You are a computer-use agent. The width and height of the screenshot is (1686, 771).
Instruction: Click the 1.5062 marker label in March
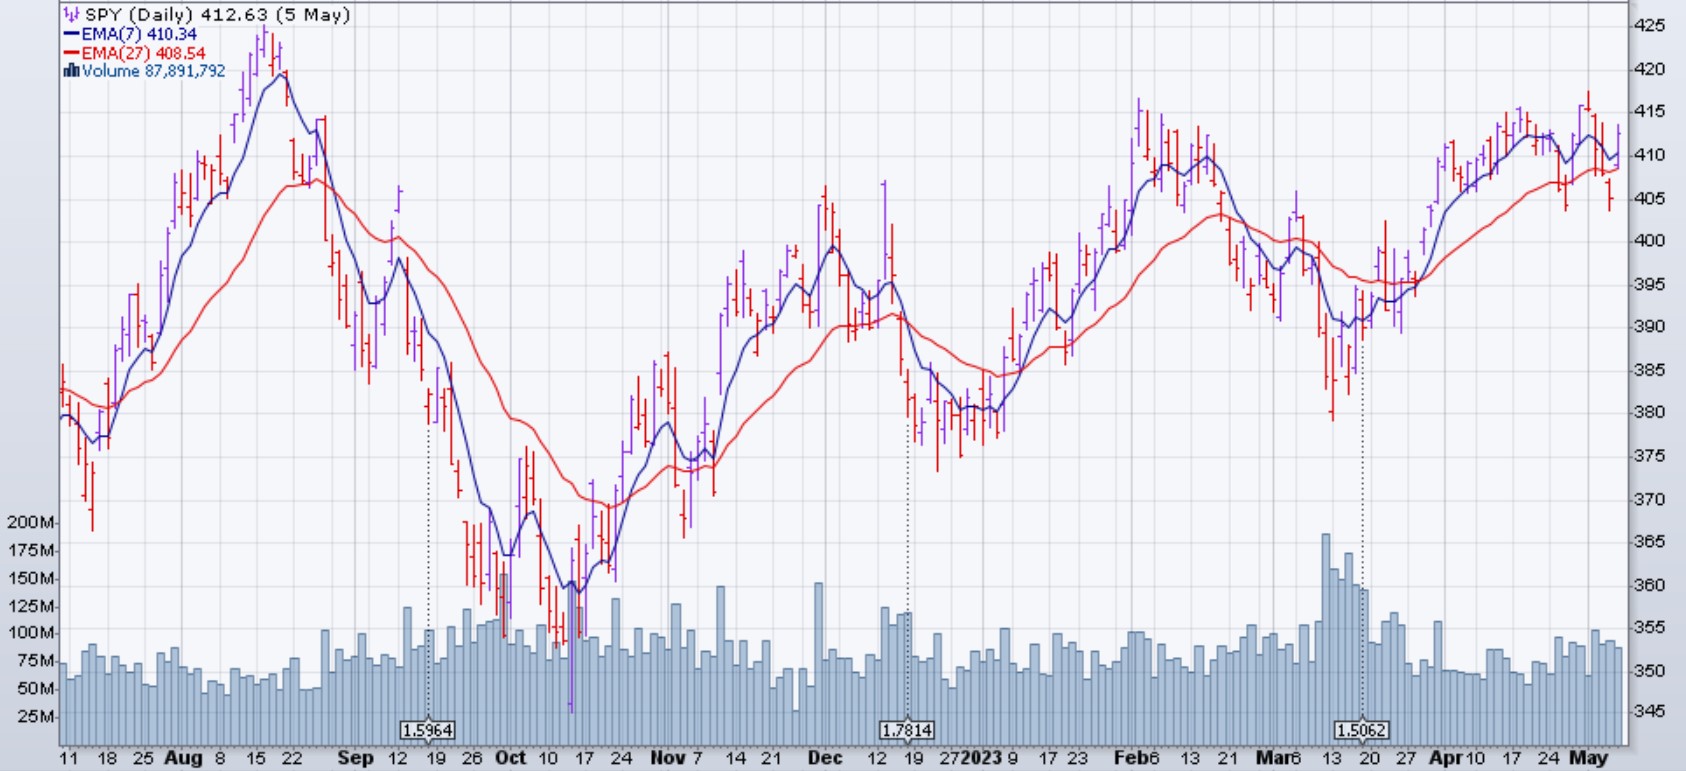point(1361,730)
